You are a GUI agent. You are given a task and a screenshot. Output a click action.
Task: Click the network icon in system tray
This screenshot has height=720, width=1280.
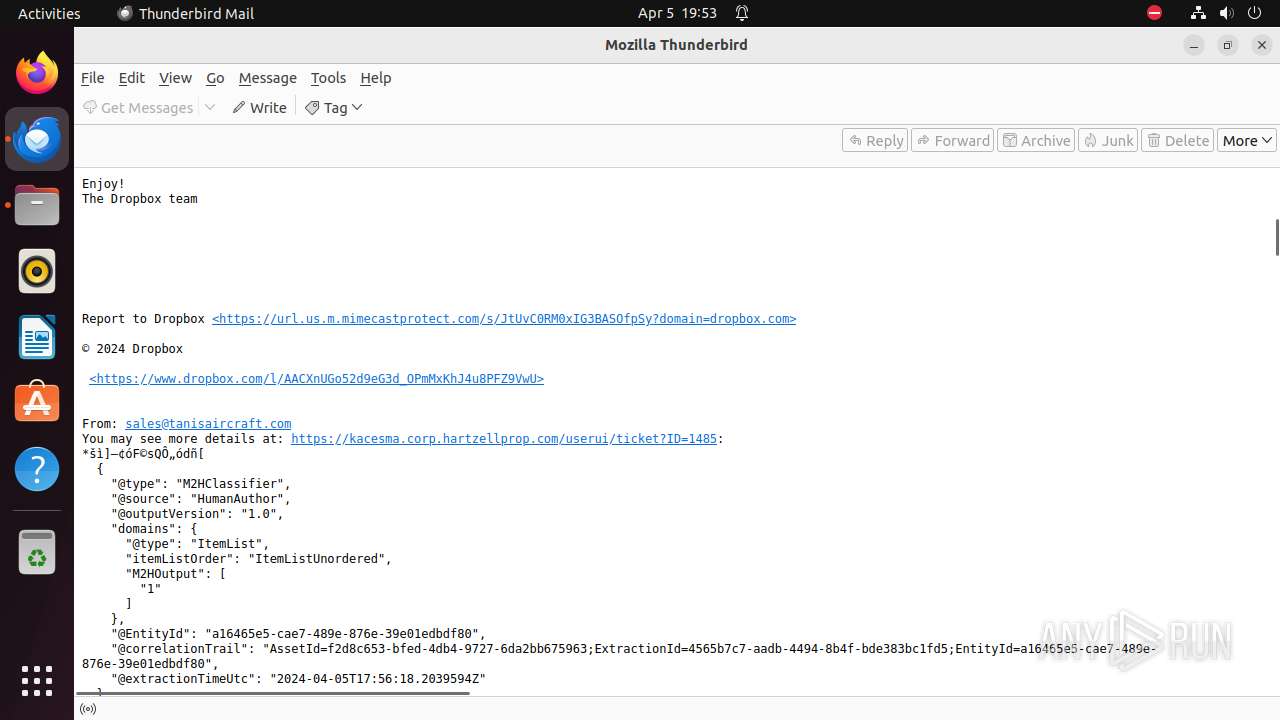(1198, 13)
